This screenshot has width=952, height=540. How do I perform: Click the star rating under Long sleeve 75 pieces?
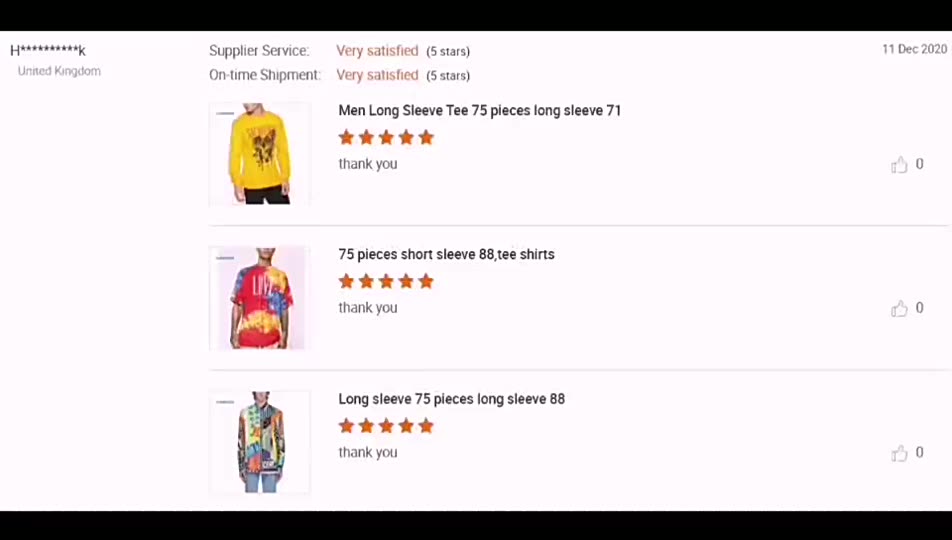point(386,426)
